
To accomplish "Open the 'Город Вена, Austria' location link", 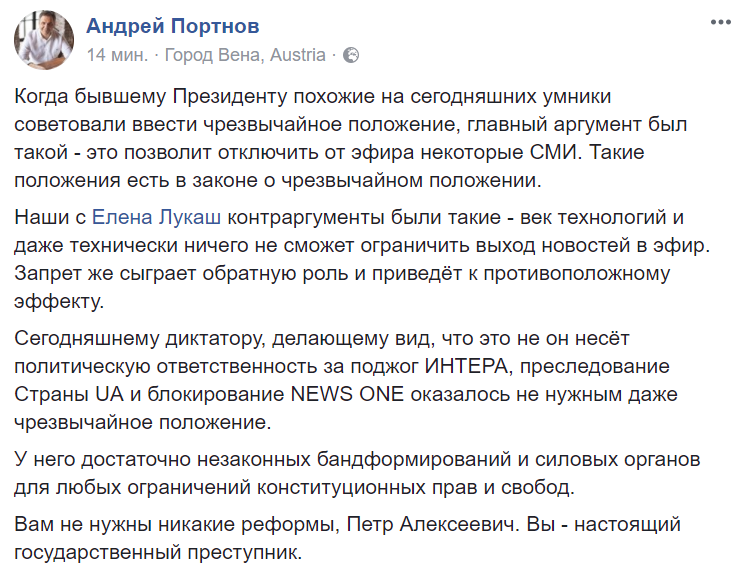I will 244,54.
